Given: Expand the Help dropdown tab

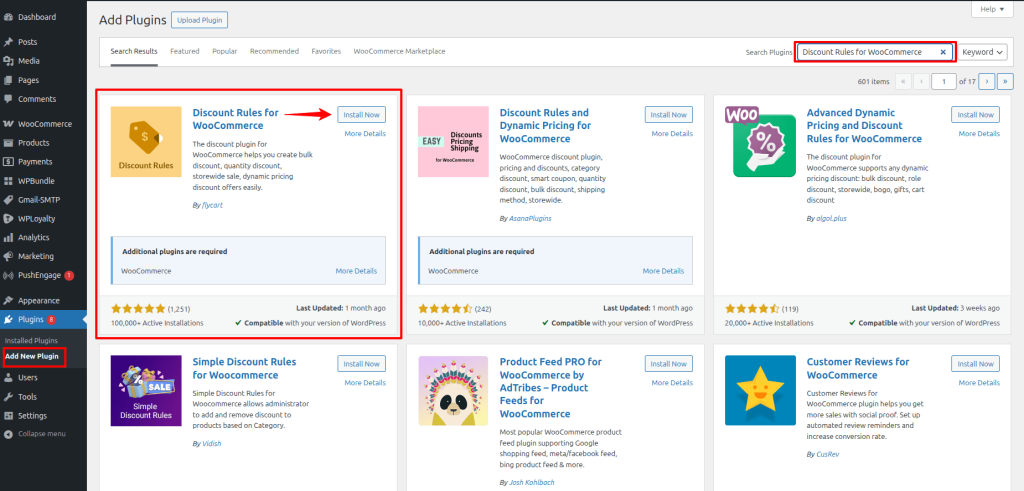Looking at the screenshot, I should (992, 9).
